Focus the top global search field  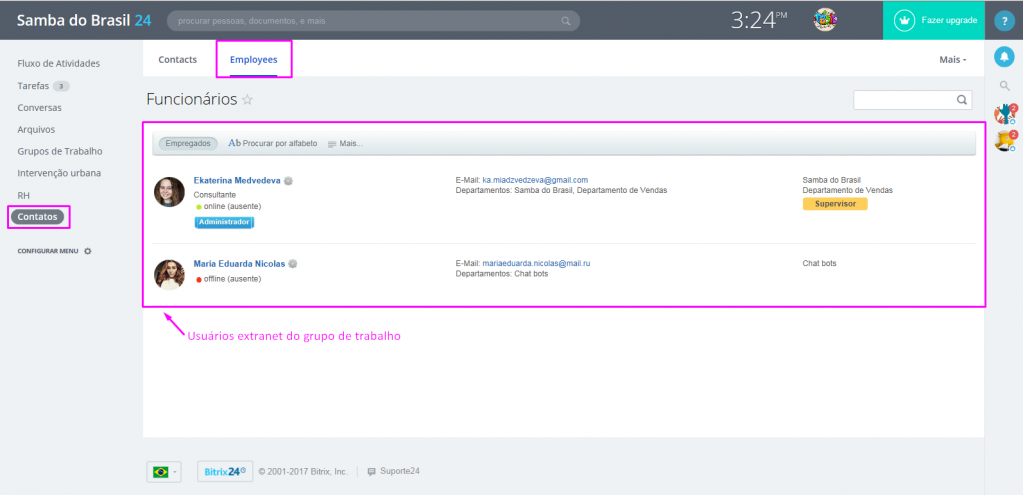click(373, 21)
